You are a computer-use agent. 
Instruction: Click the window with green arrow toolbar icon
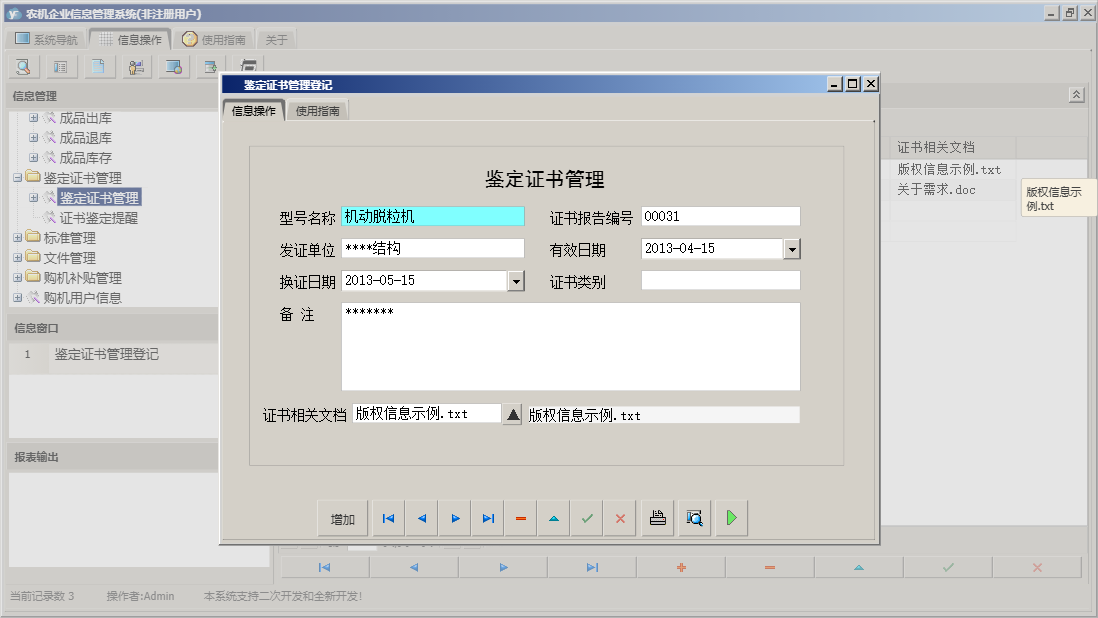(x=211, y=67)
